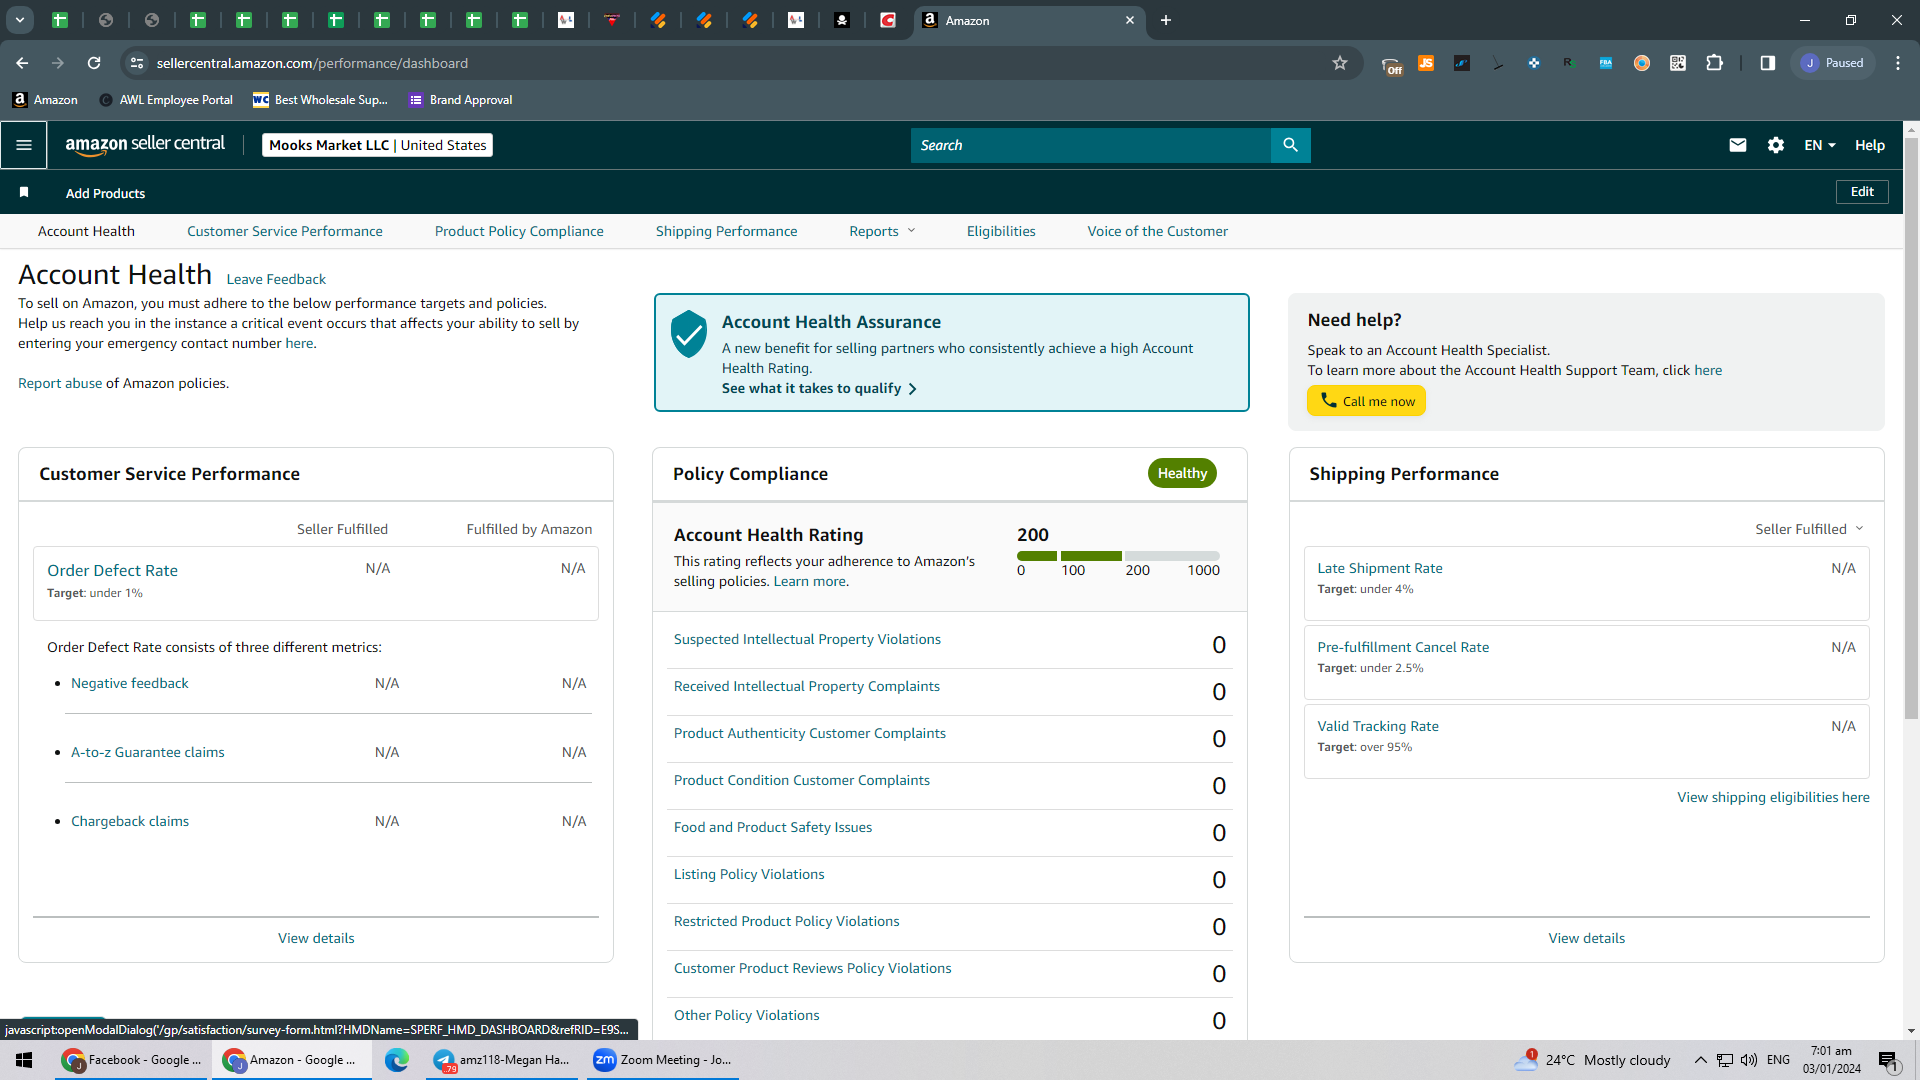
Task: Launch Microsoft Edge from the taskbar
Action: pos(397,1060)
